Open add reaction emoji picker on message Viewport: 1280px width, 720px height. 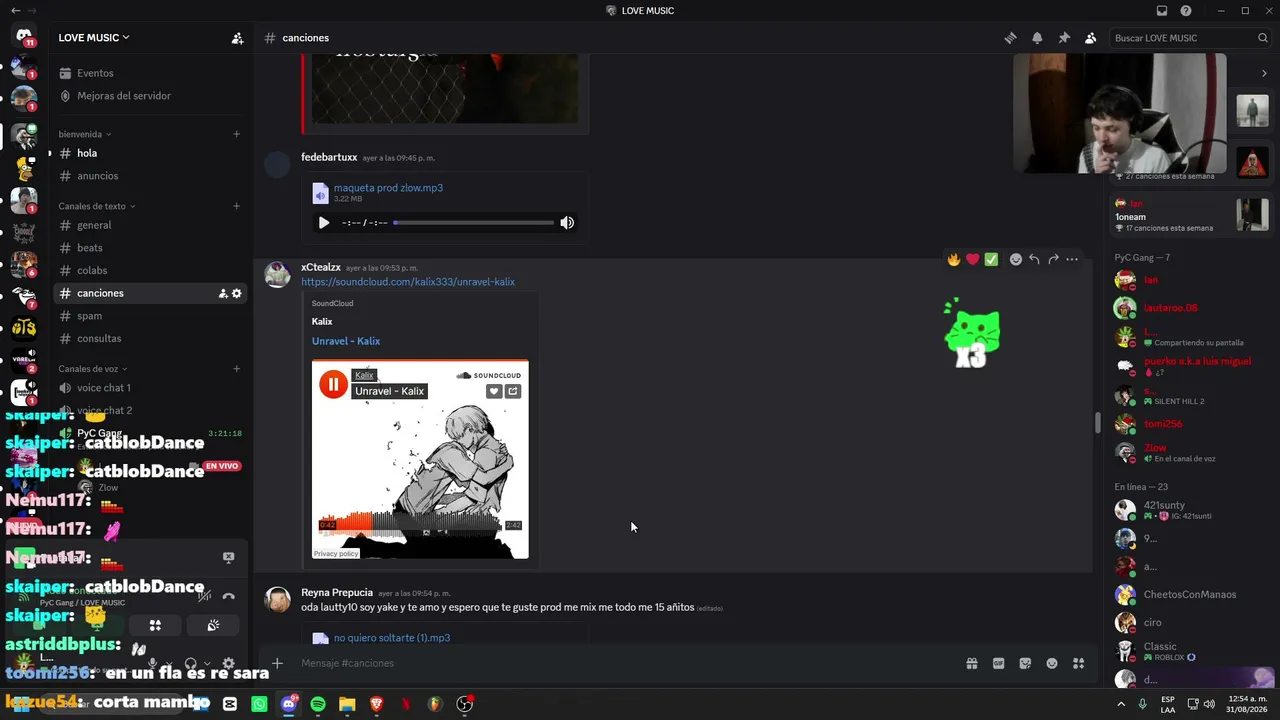[1016, 259]
